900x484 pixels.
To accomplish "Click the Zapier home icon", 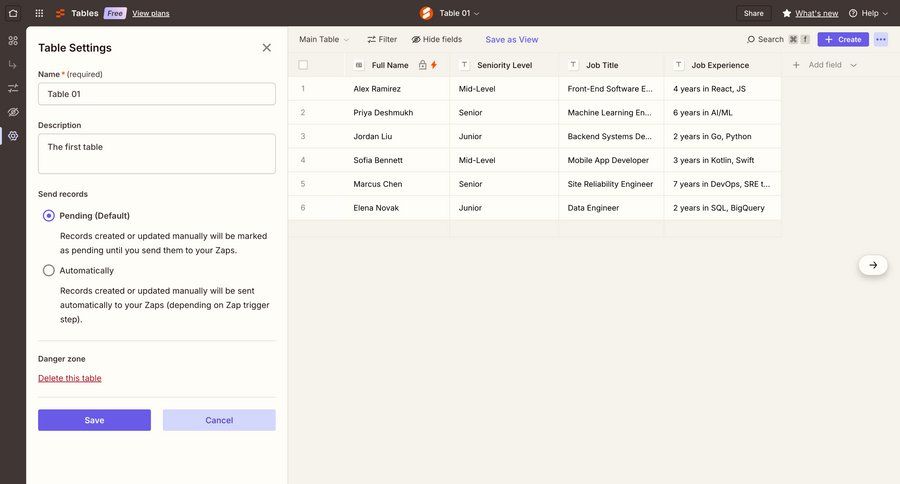I will [x=13, y=13].
